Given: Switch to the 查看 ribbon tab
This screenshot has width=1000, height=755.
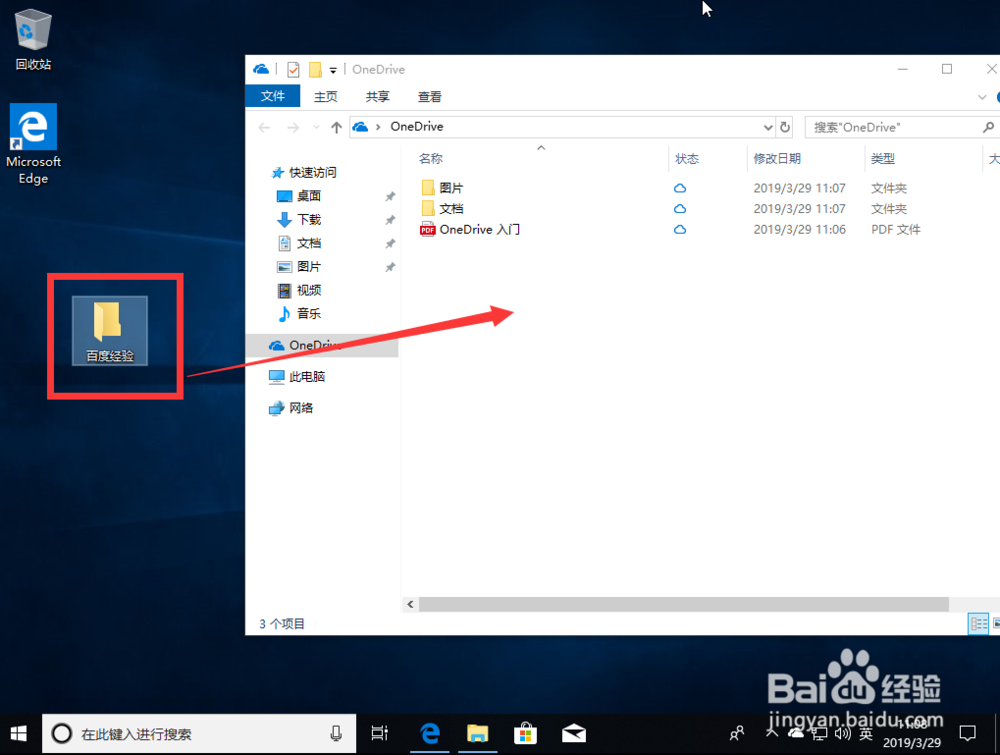Looking at the screenshot, I should point(429,96).
